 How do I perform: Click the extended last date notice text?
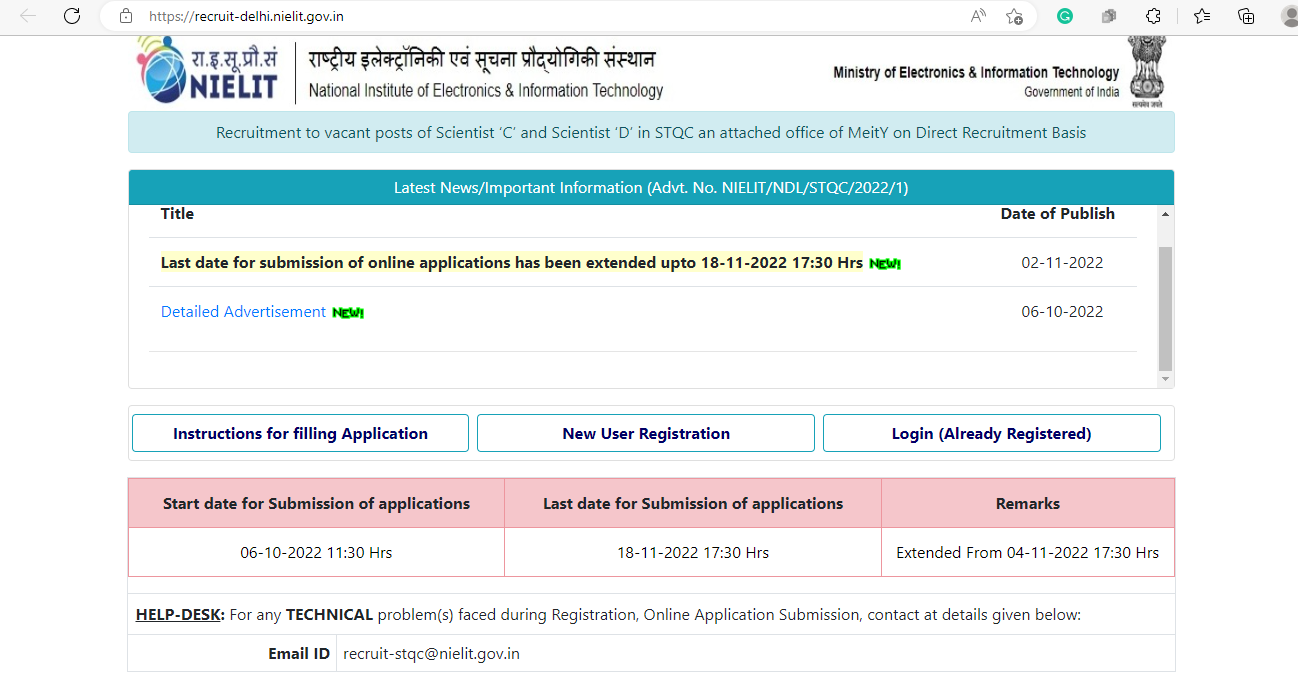point(511,263)
